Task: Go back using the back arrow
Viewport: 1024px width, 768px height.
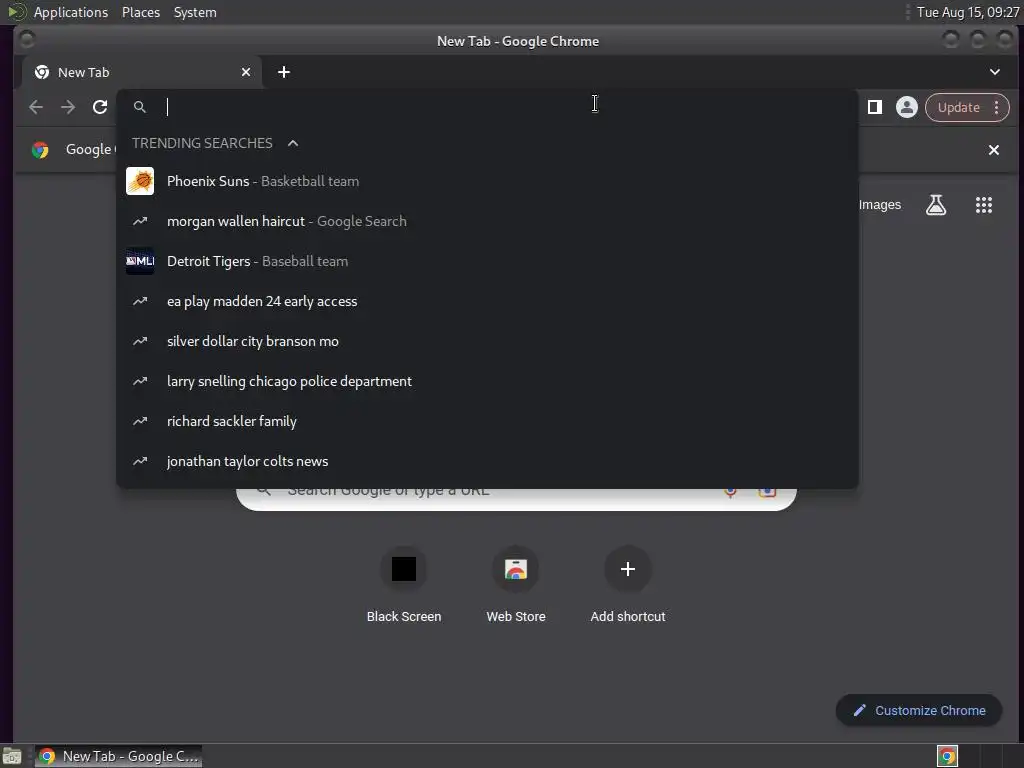Action: click(x=36, y=107)
